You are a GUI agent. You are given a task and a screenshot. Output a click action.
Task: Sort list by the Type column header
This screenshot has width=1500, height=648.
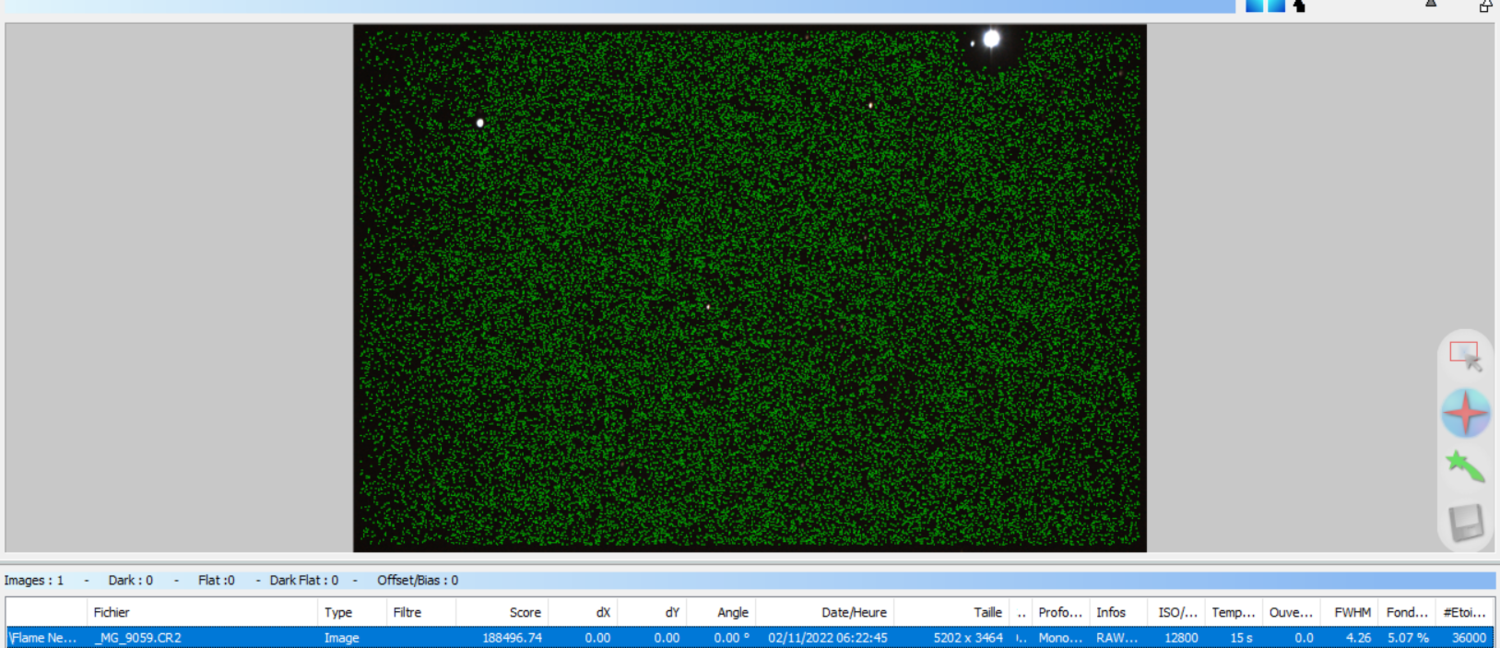pyautogui.click(x=352, y=612)
